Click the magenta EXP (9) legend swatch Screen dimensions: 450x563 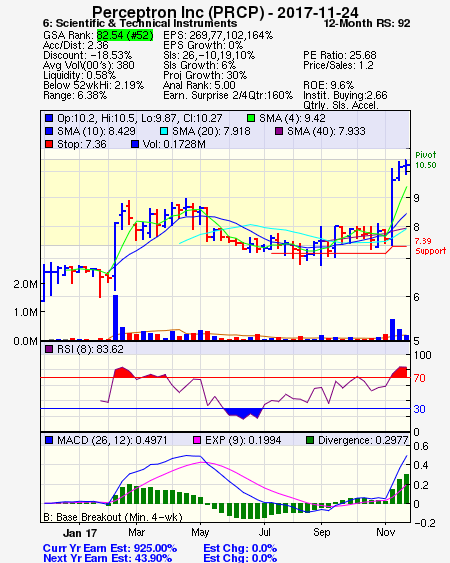click(x=197, y=440)
